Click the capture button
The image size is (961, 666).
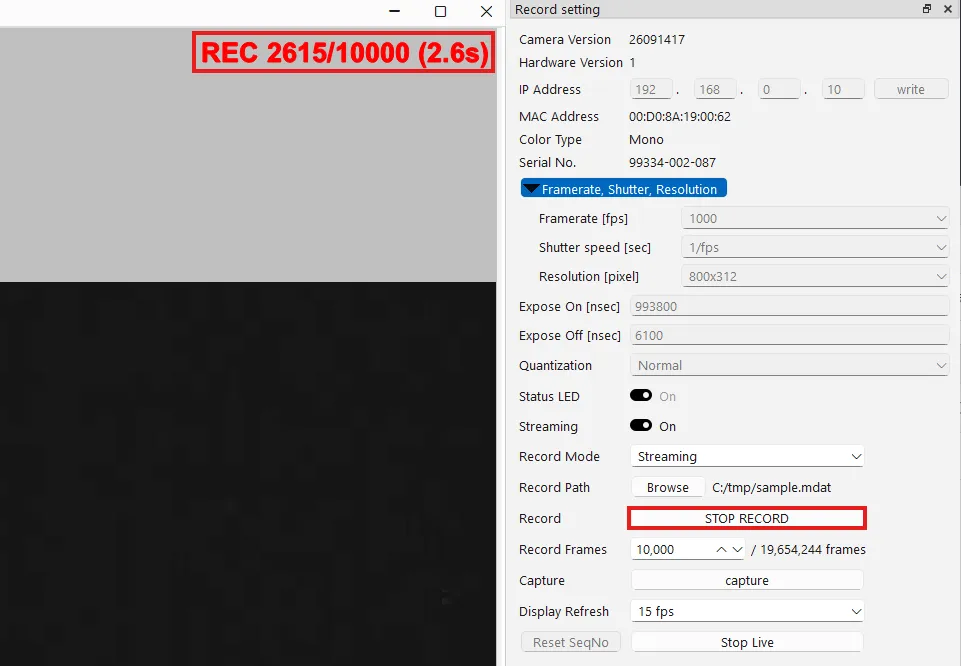747,580
